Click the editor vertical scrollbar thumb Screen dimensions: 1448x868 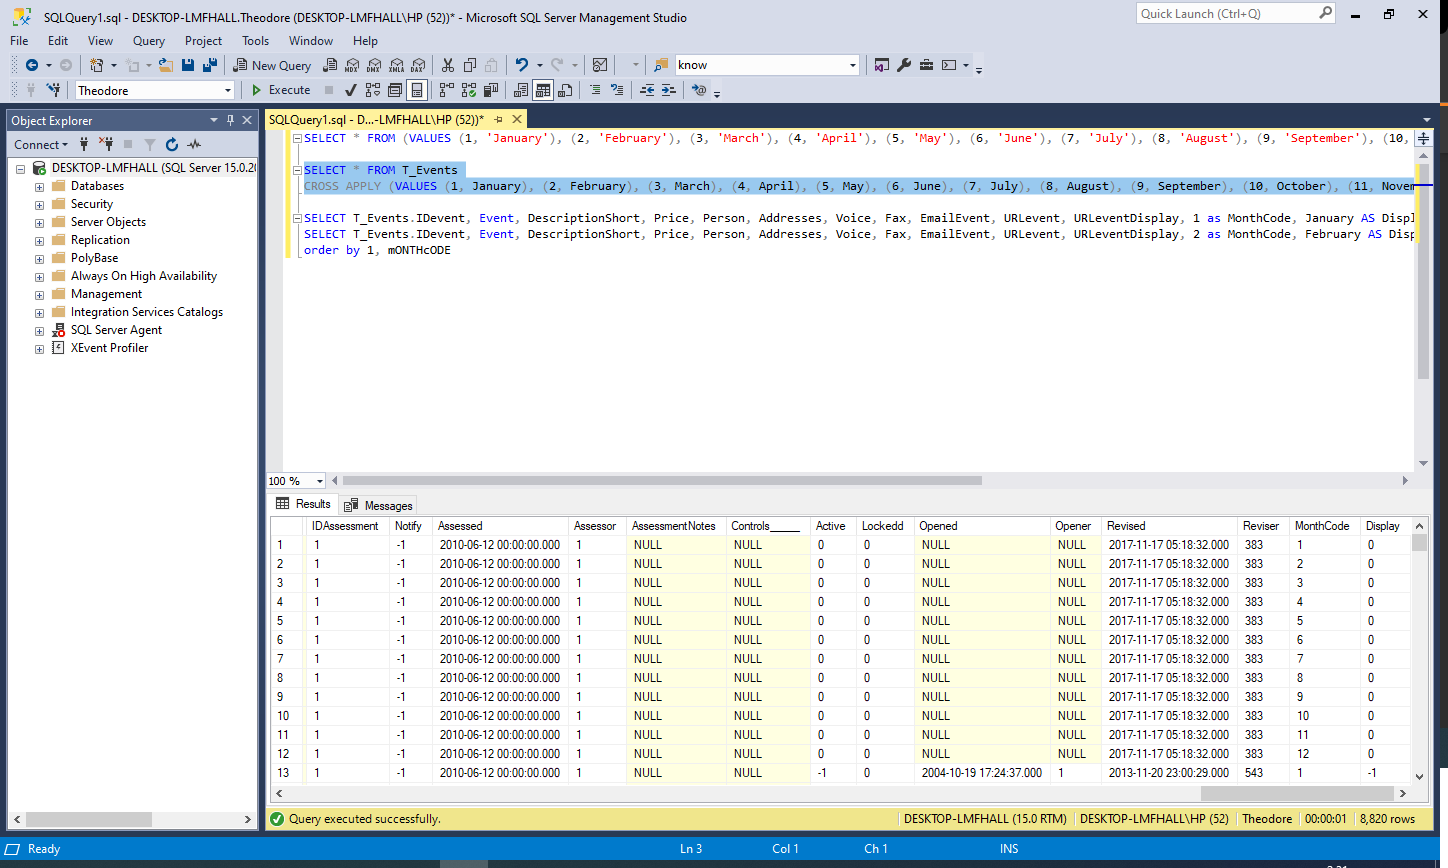pos(1423,272)
